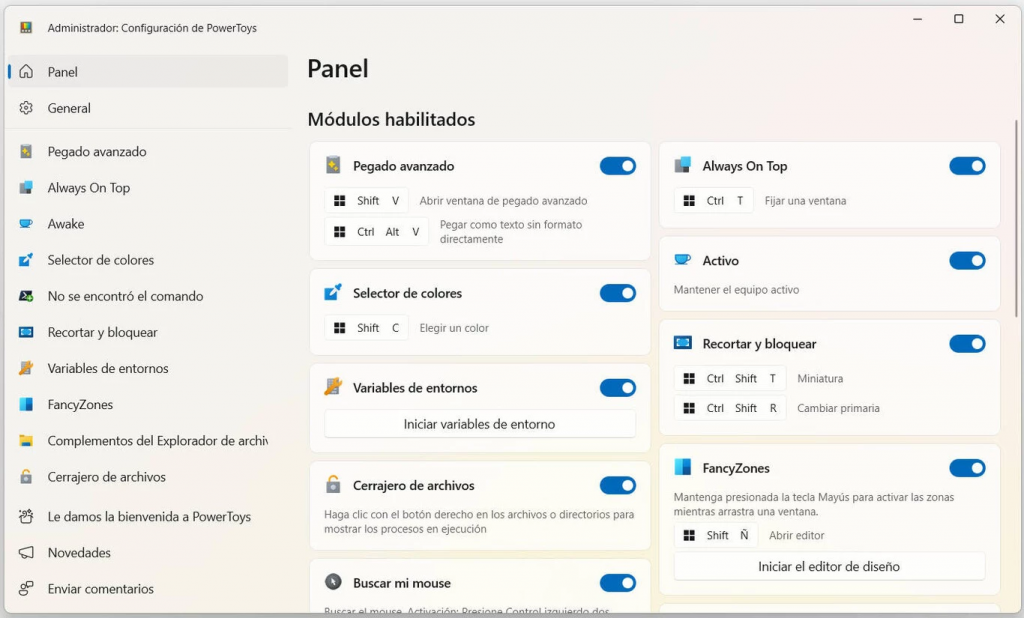Viewport: 1024px width, 618px height.
Task: Toggle the Buscar mi mouse module
Action: 617,583
